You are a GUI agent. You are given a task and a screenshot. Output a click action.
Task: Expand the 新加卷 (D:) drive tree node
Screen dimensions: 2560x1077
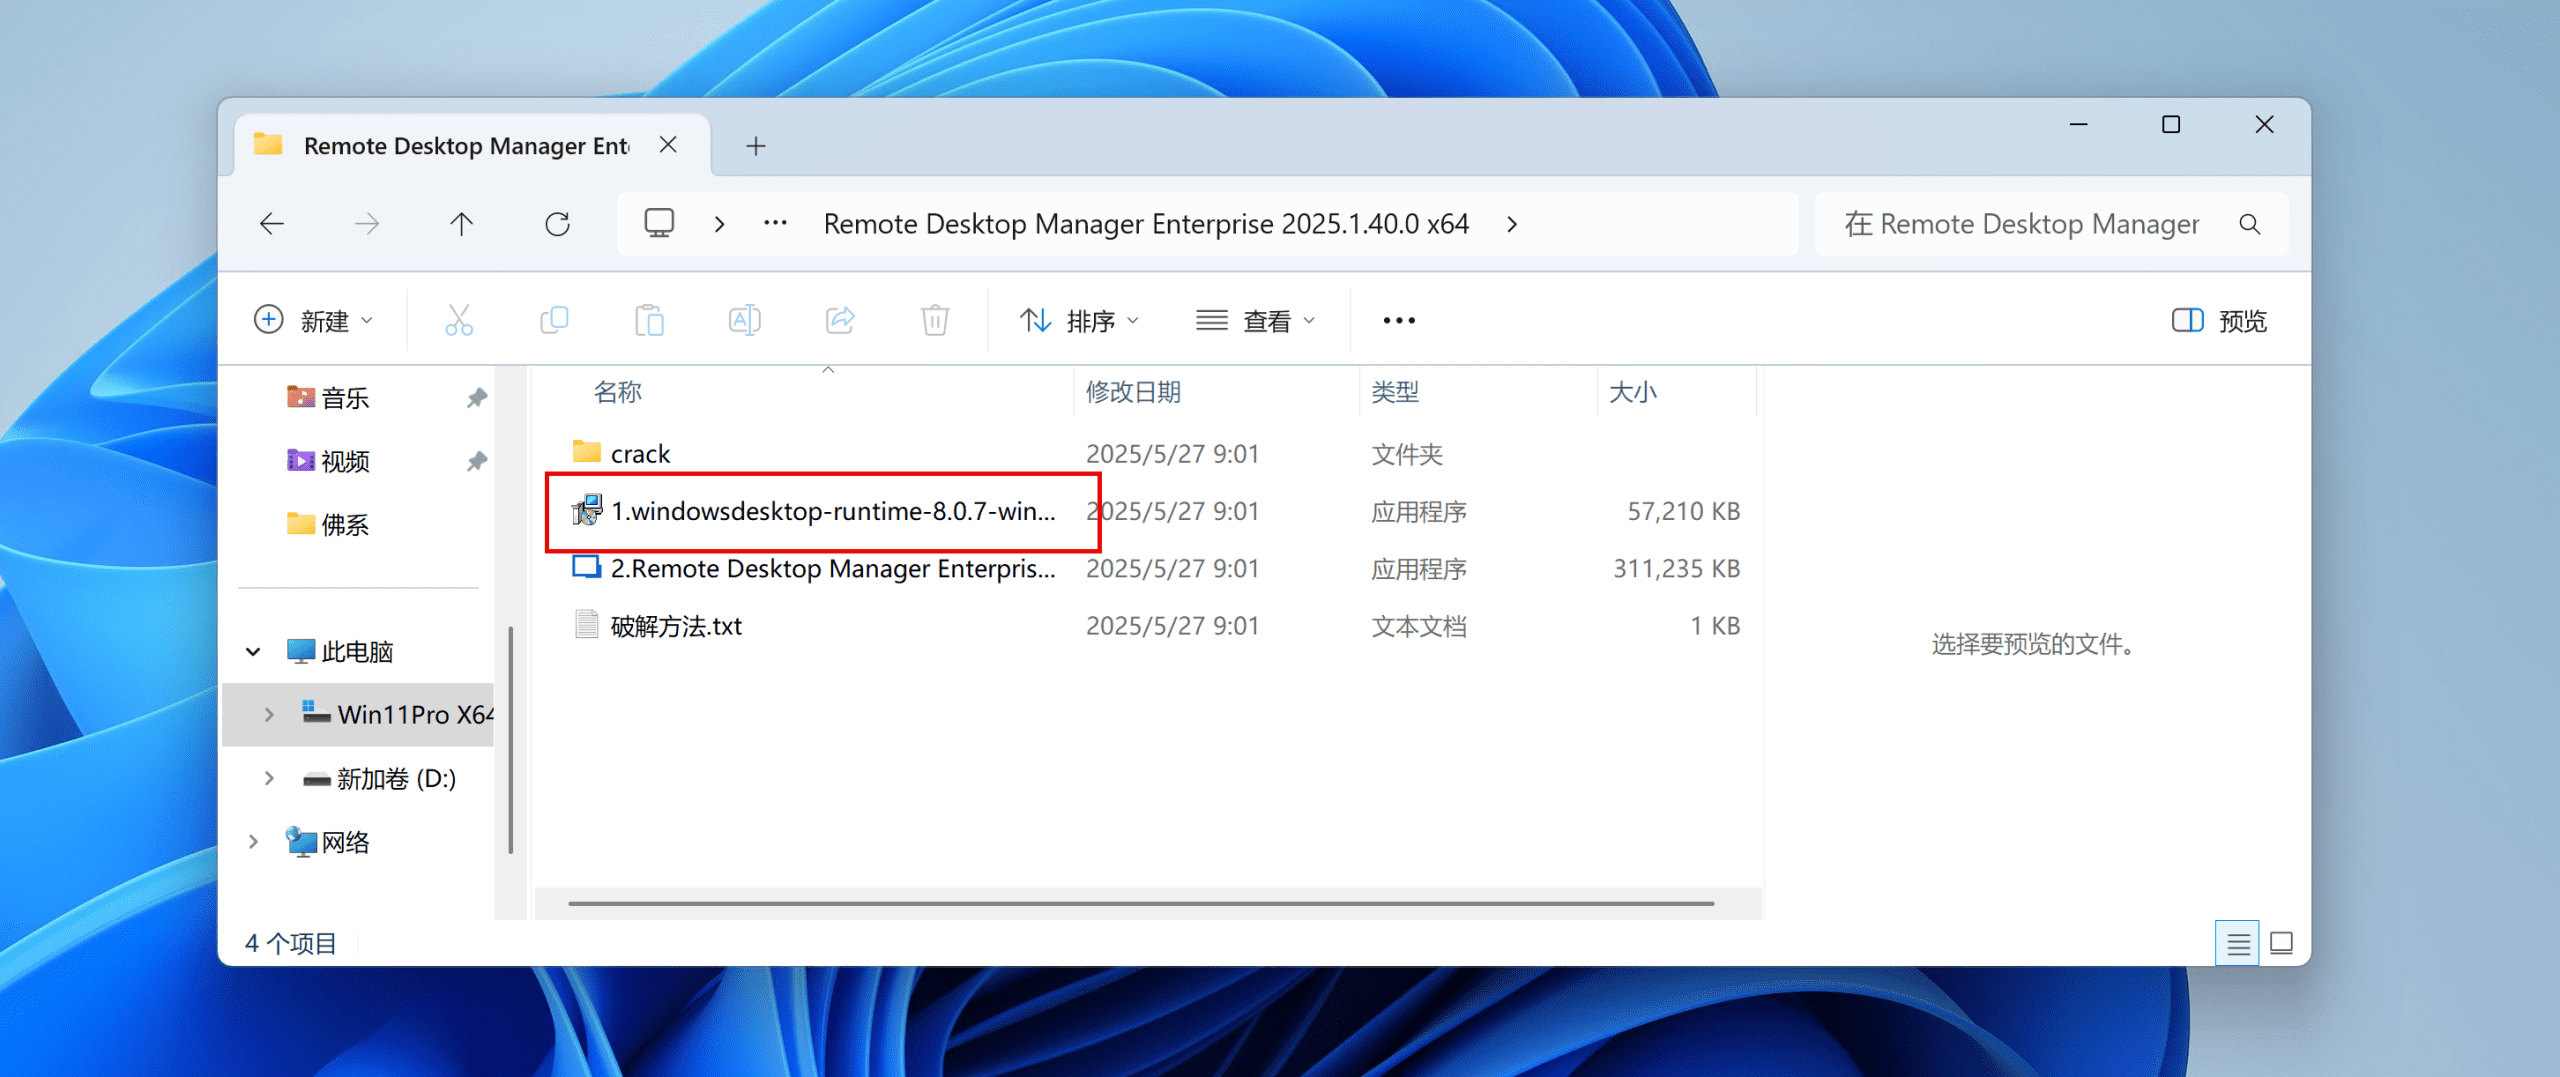[x=269, y=778]
